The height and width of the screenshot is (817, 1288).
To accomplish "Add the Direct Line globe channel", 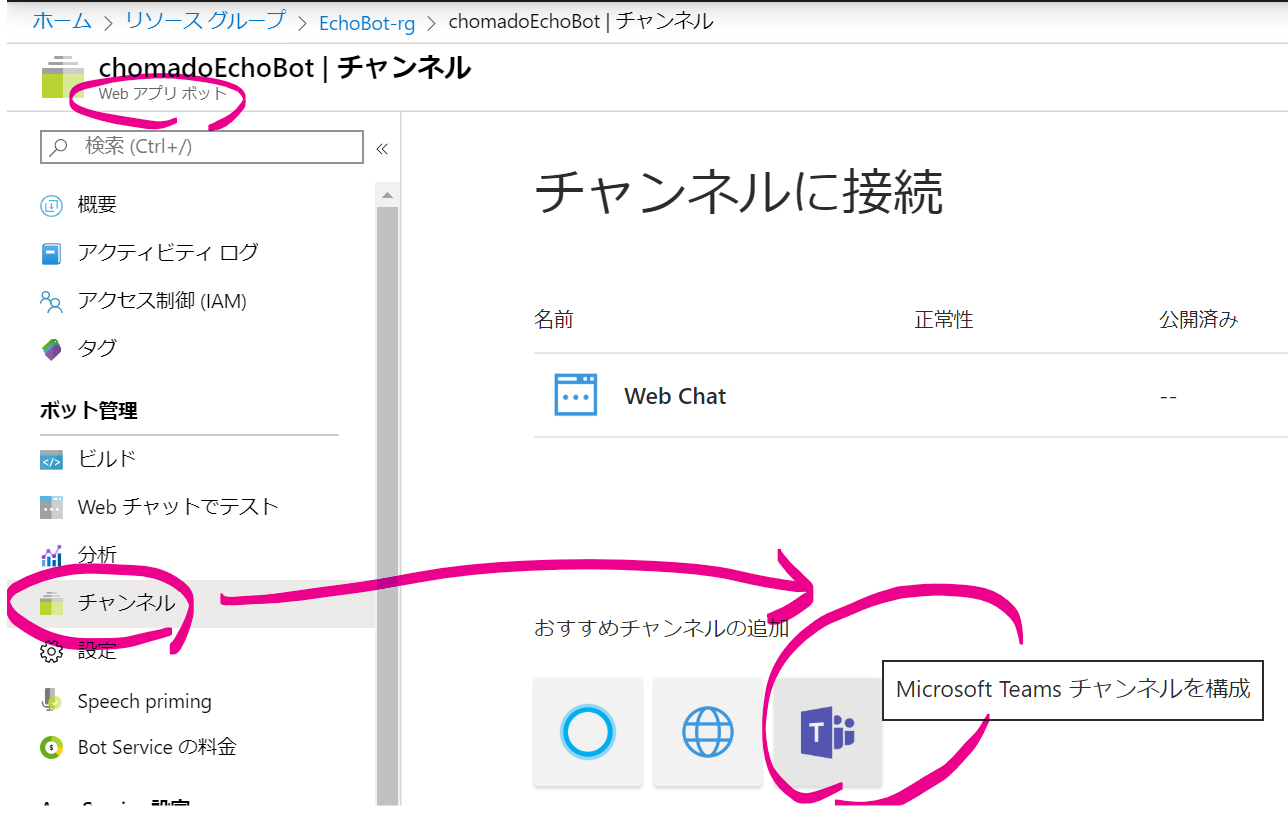I will tap(708, 732).
